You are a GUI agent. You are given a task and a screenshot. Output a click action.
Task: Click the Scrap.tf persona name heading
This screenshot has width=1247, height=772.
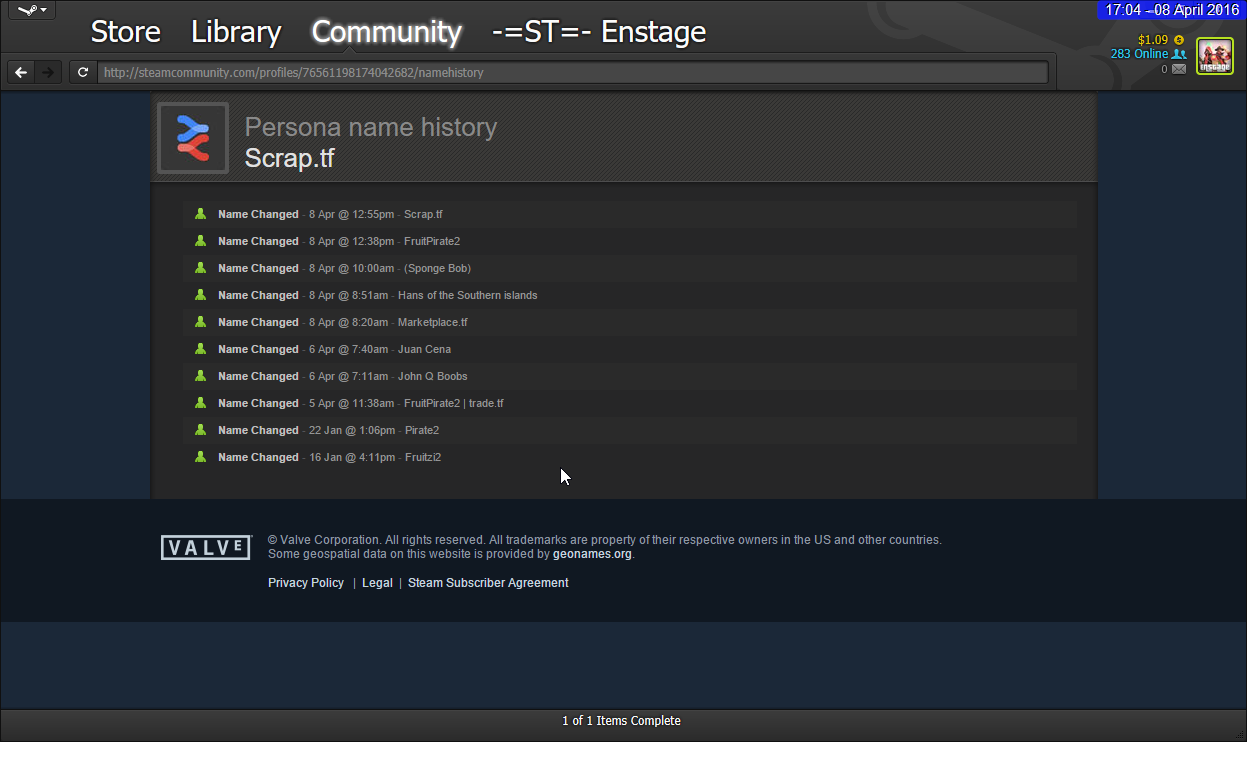289,158
